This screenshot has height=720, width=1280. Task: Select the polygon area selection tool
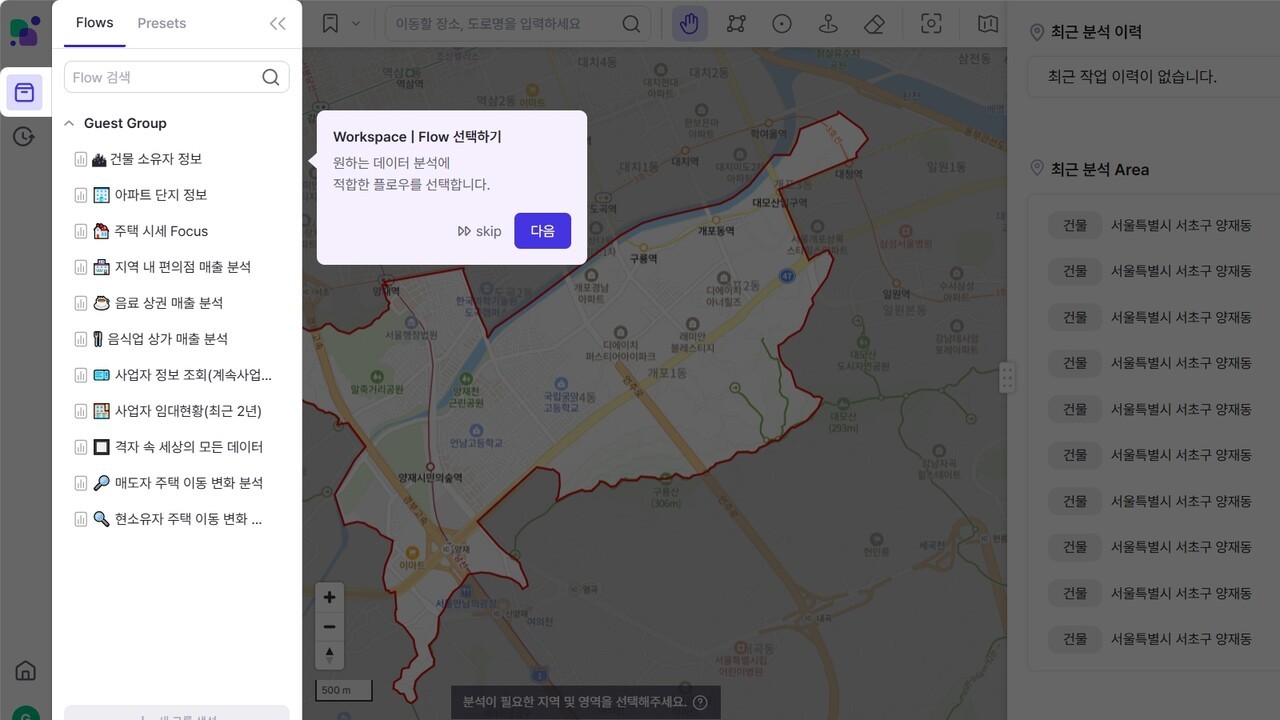pyautogui.click(x=735, y=23)
